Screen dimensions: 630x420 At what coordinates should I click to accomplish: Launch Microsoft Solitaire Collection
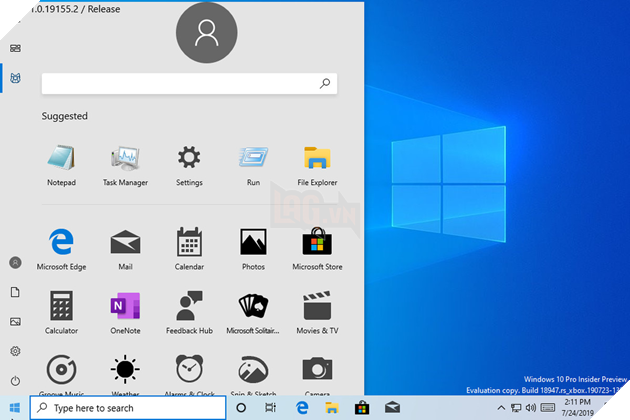coord(253,313)
